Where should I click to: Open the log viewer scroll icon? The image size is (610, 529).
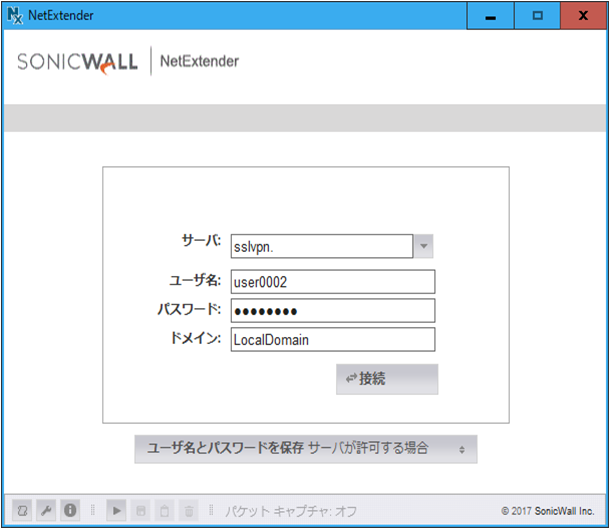tap(22, 510)
